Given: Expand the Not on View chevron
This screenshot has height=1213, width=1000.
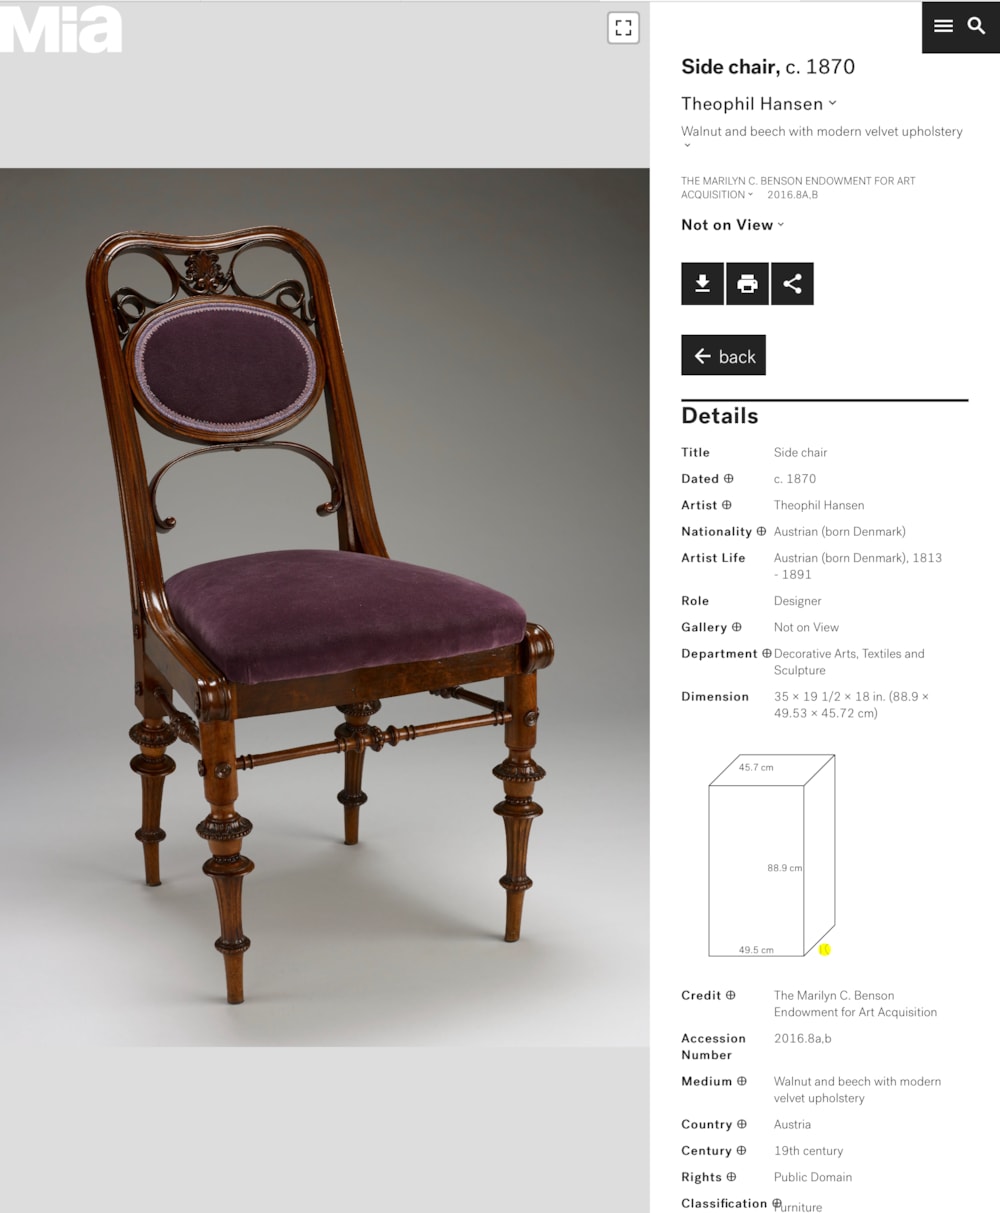Looking at the screenshot, I should (x=781, y=225).
